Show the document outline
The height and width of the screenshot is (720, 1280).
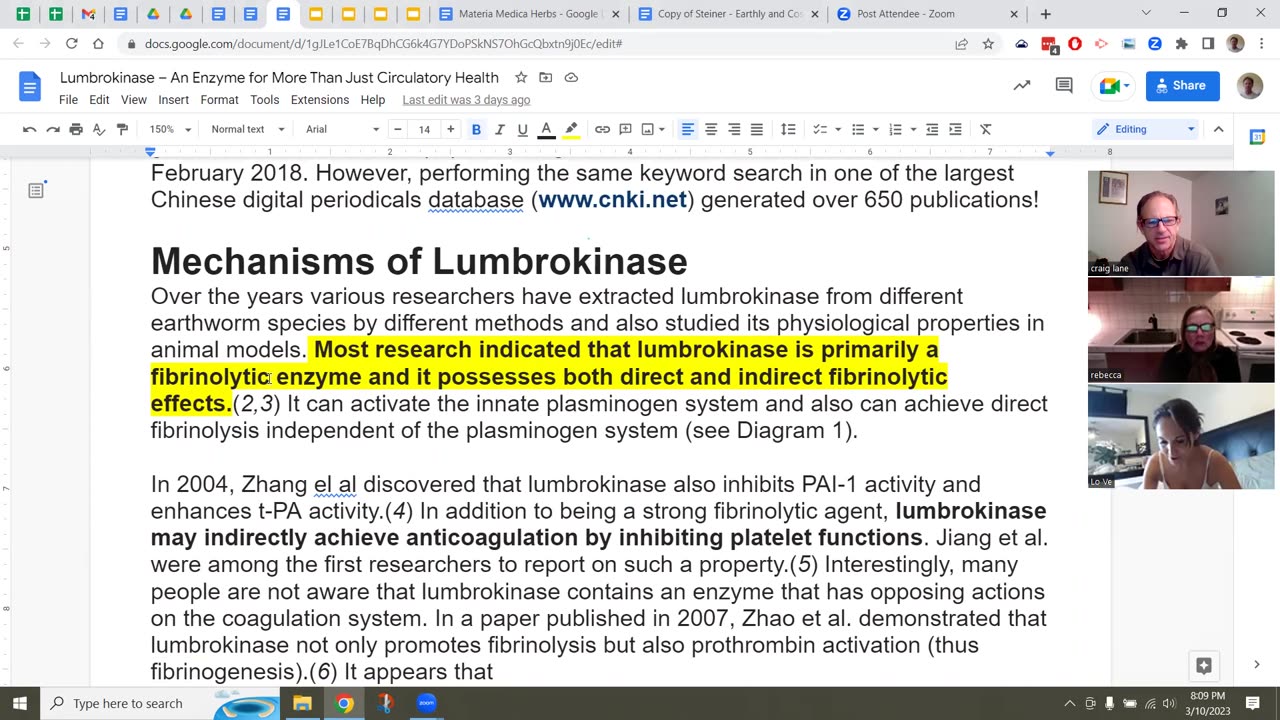tap(36, 190)
